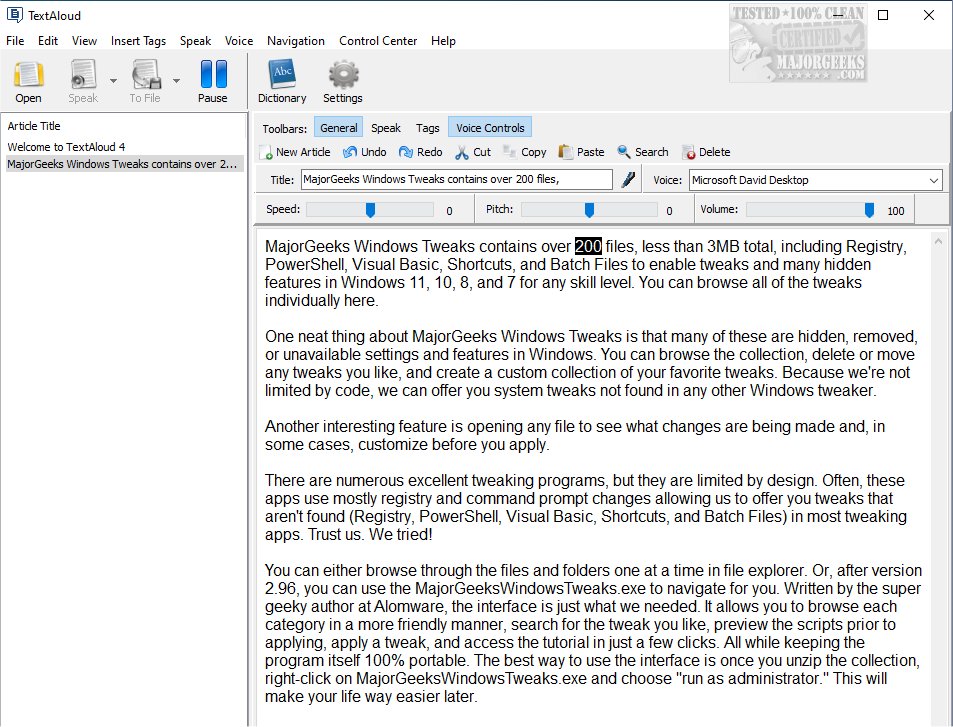Click the Speed slider handle
Viewport: 953px width, 727px height.
click(x=370, y=210)
